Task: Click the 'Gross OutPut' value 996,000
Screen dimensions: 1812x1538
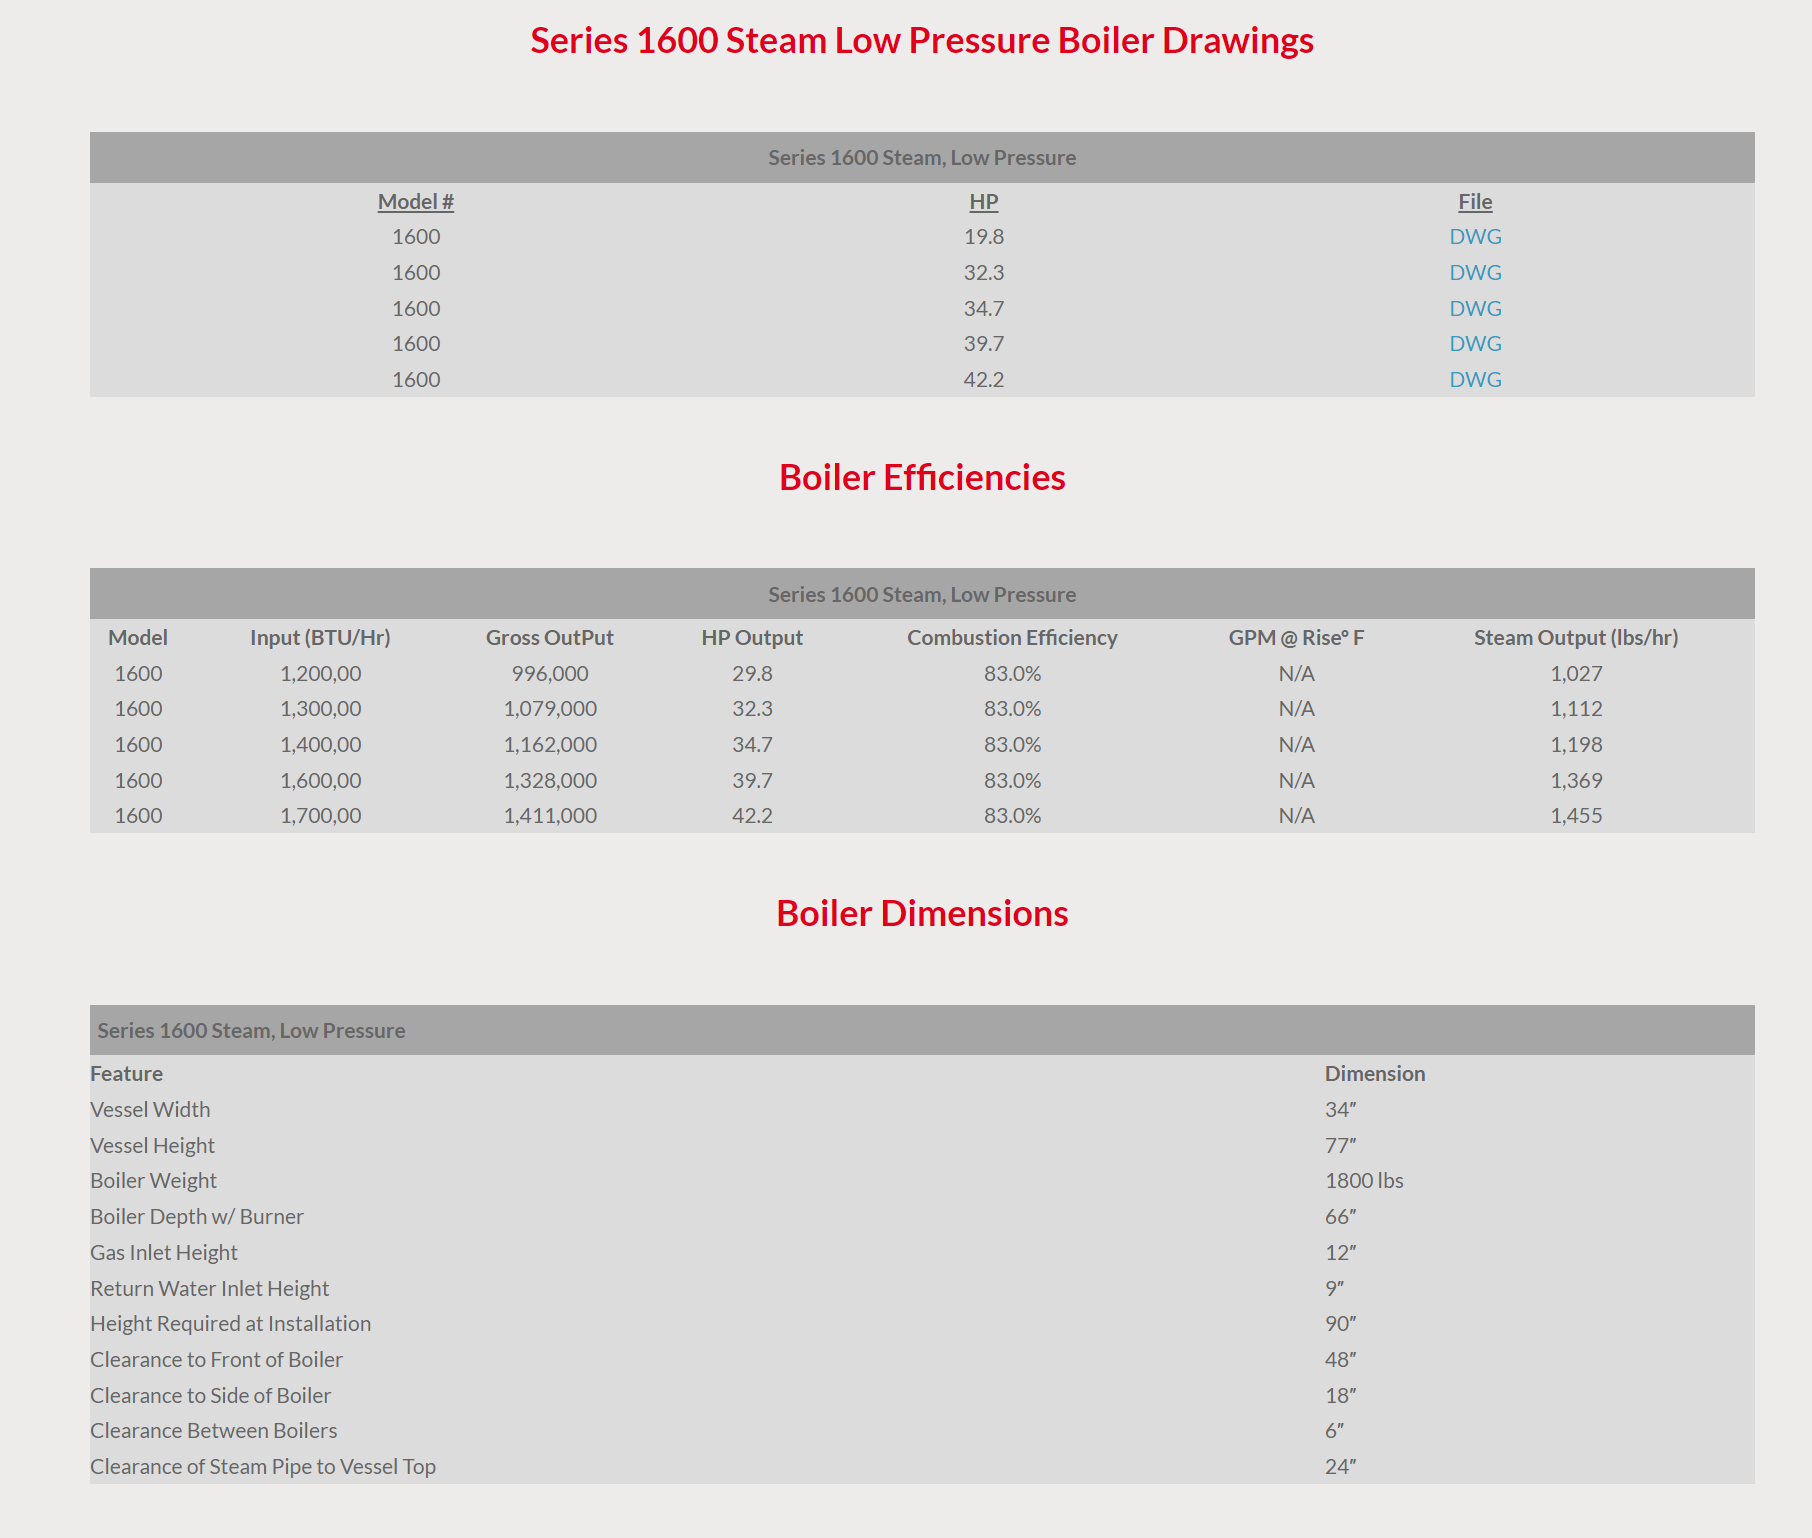Action: [550, 674]
